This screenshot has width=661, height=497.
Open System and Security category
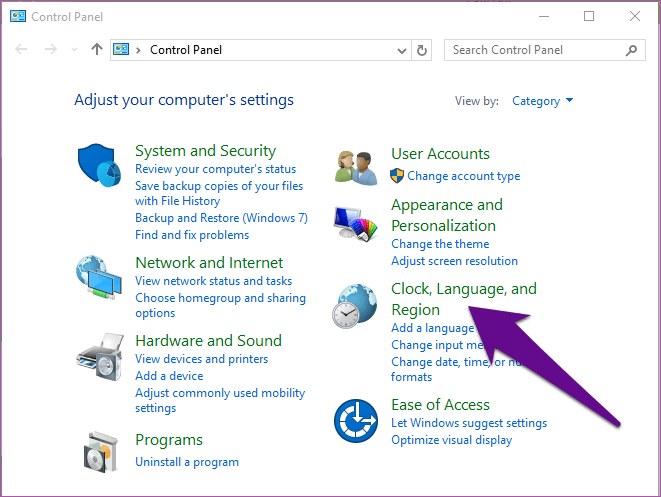point(205,150)
